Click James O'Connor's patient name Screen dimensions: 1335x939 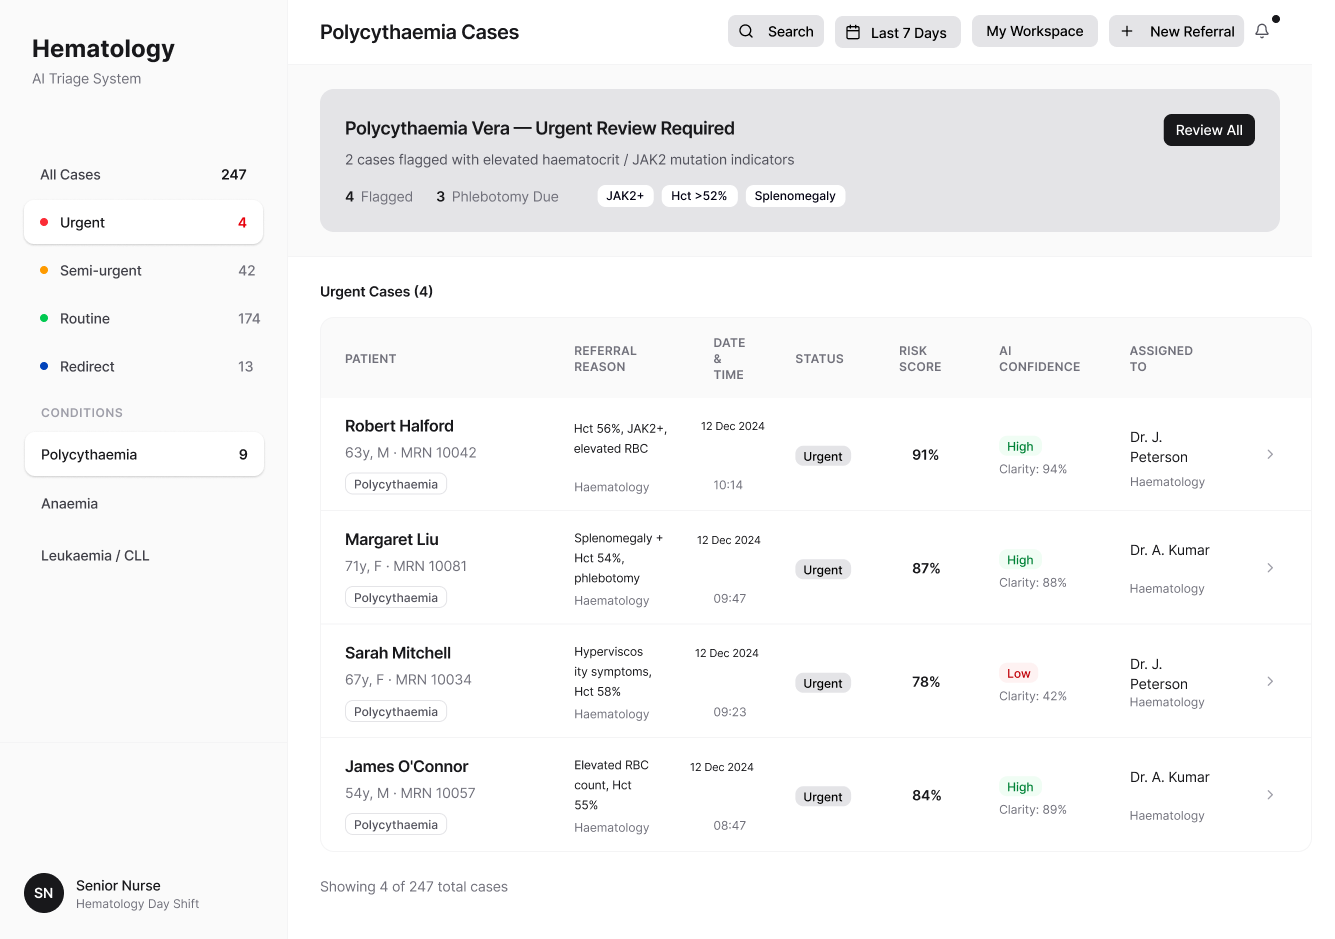coord(407,766)
